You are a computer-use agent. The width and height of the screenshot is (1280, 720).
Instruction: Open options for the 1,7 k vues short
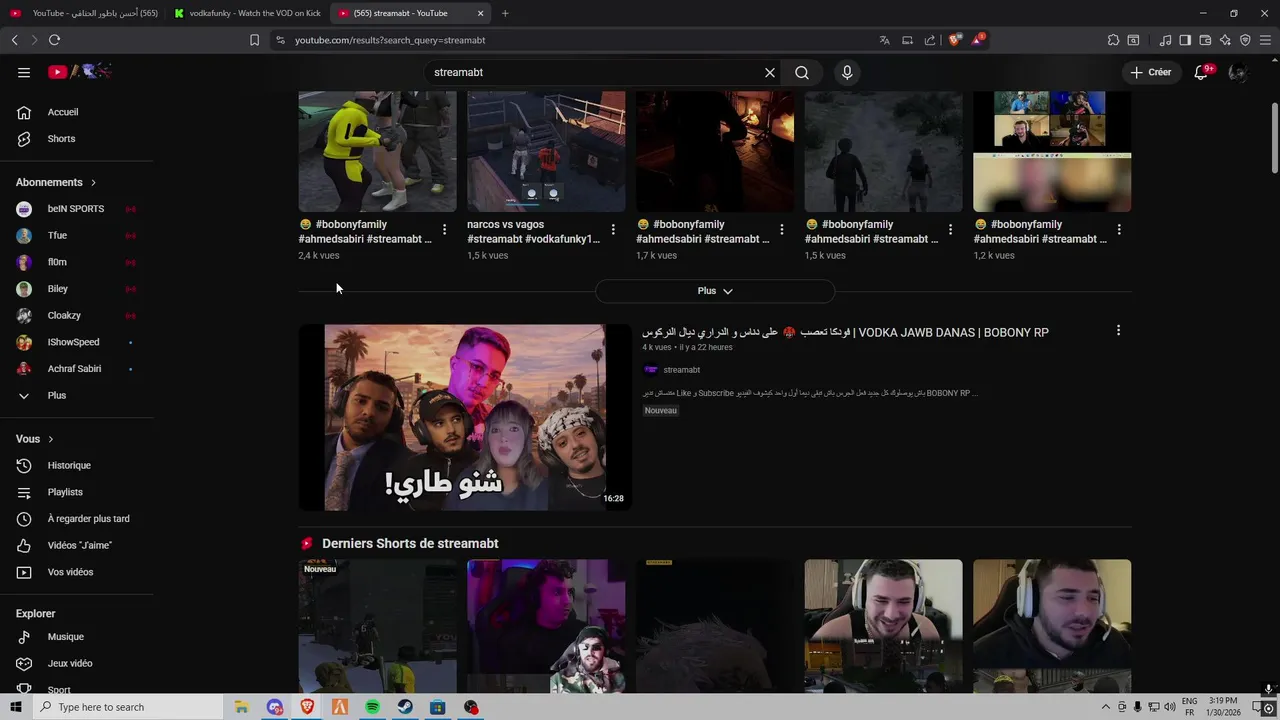tap(781, 230)
